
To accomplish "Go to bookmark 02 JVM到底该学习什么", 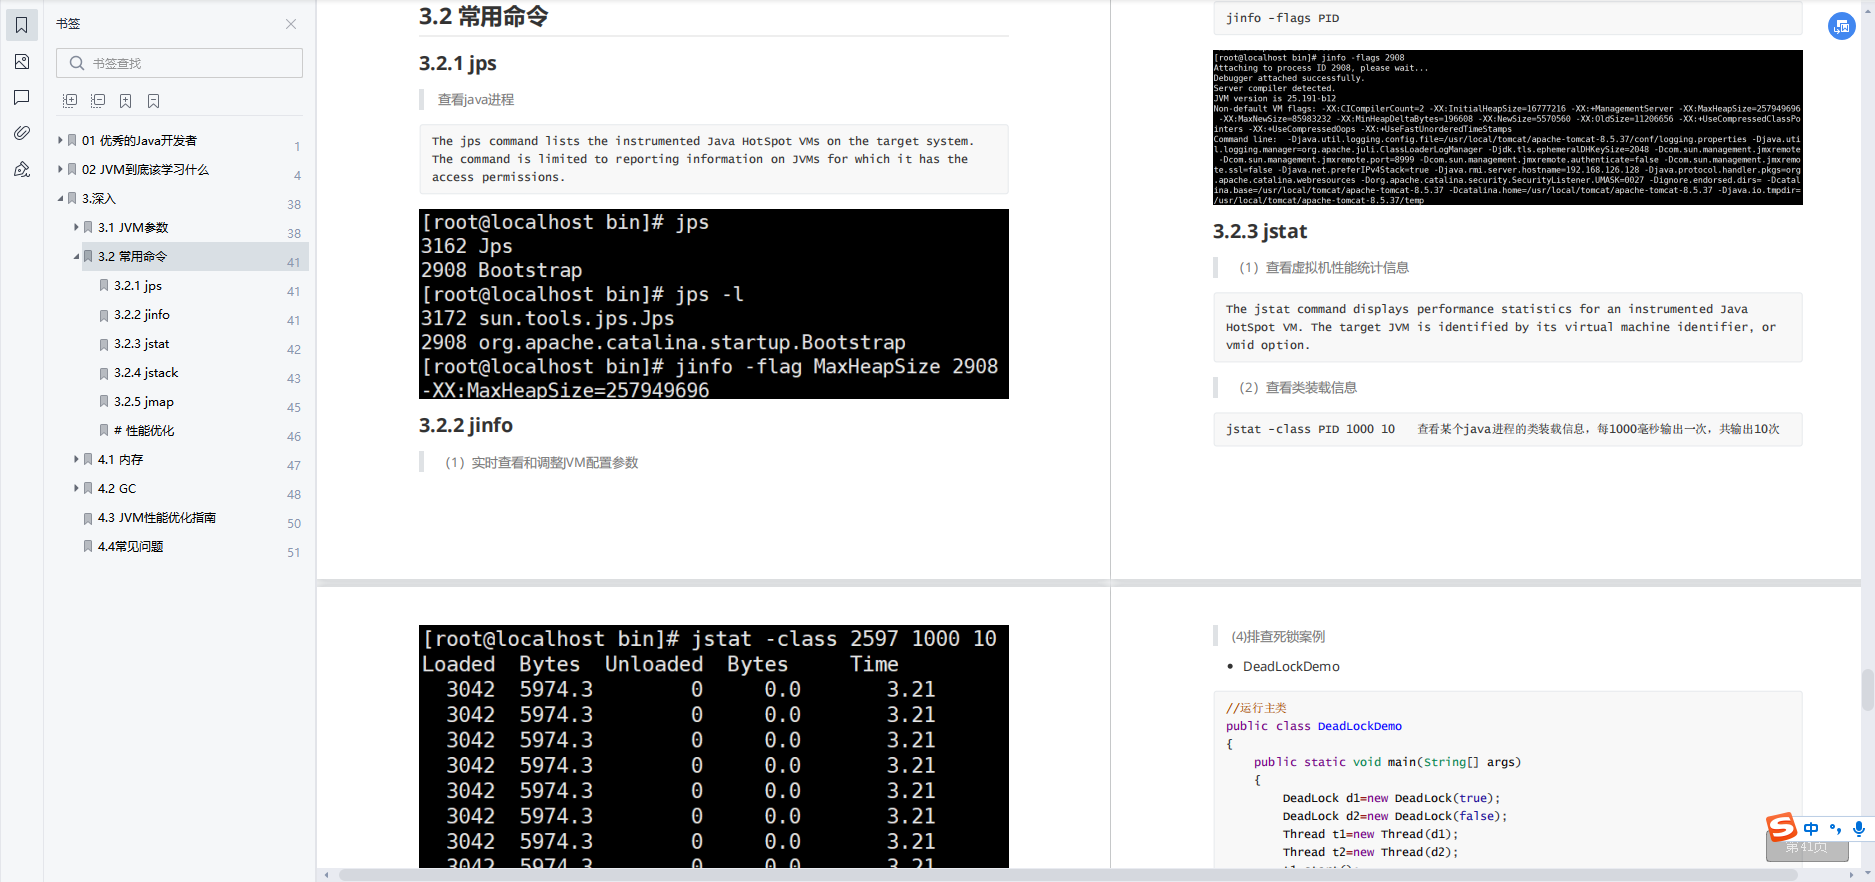I will pos(145,170).
